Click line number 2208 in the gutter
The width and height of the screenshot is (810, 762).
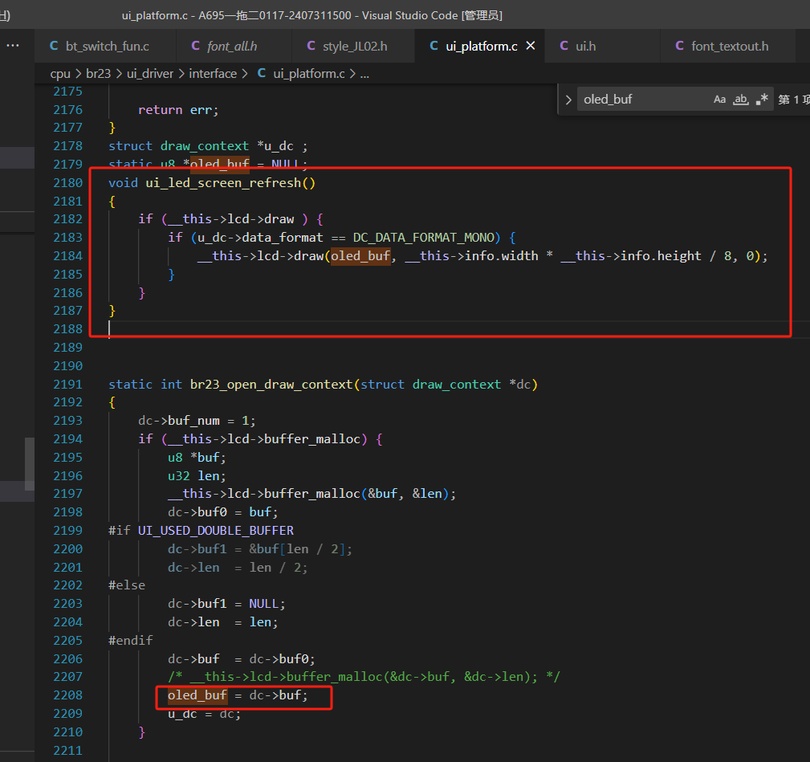point(68,695)
